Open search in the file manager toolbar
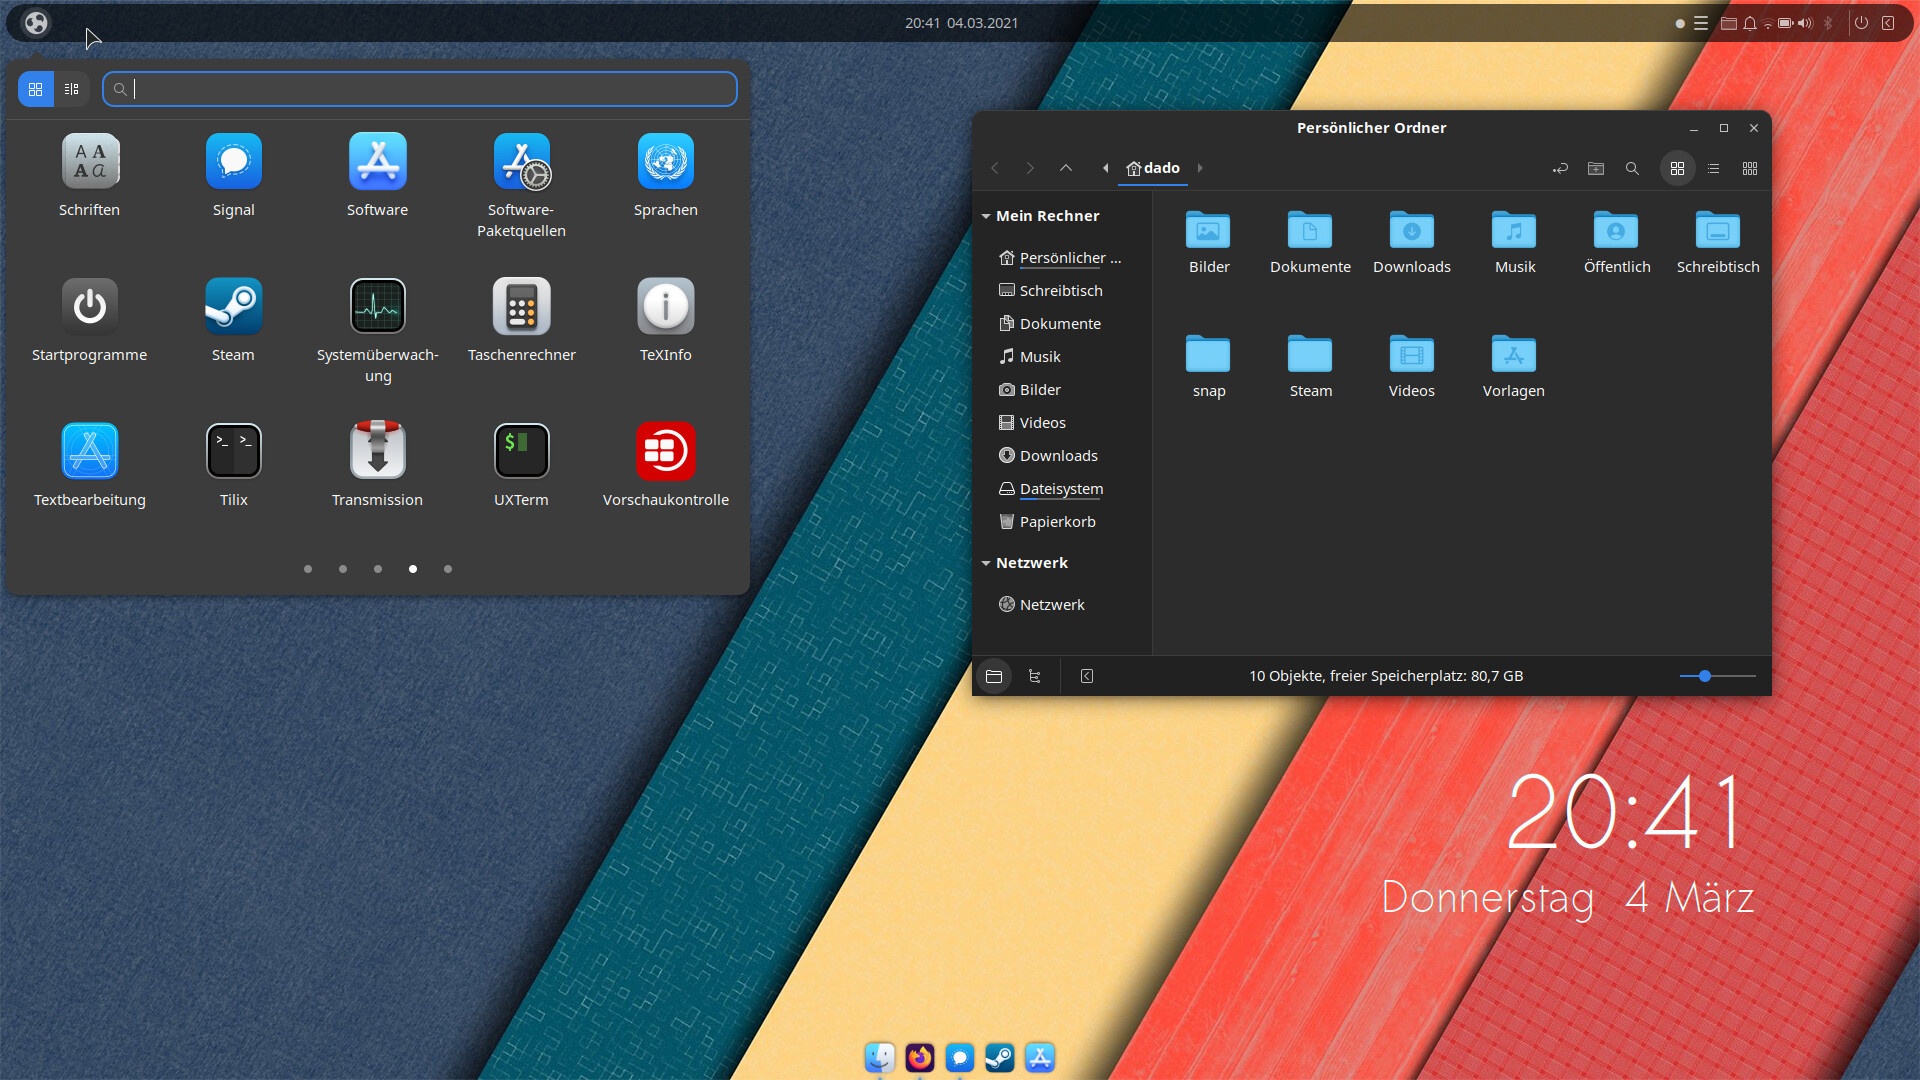The image size is (1920, 1080). tap(1632, 168)
